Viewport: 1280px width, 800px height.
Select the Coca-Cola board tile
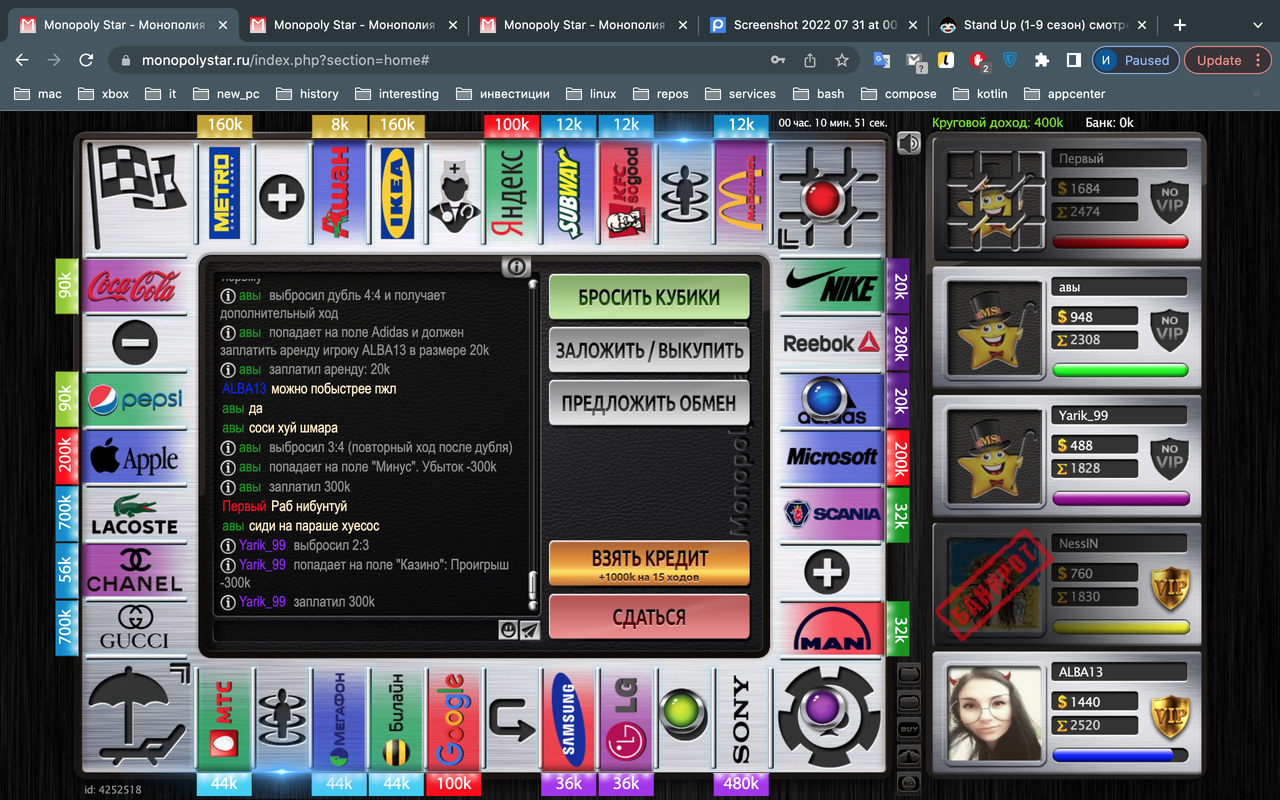click(134, 287)
